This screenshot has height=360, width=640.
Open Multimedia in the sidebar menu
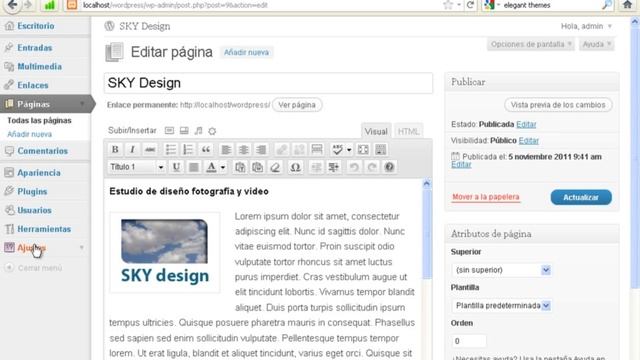(40, 67)
